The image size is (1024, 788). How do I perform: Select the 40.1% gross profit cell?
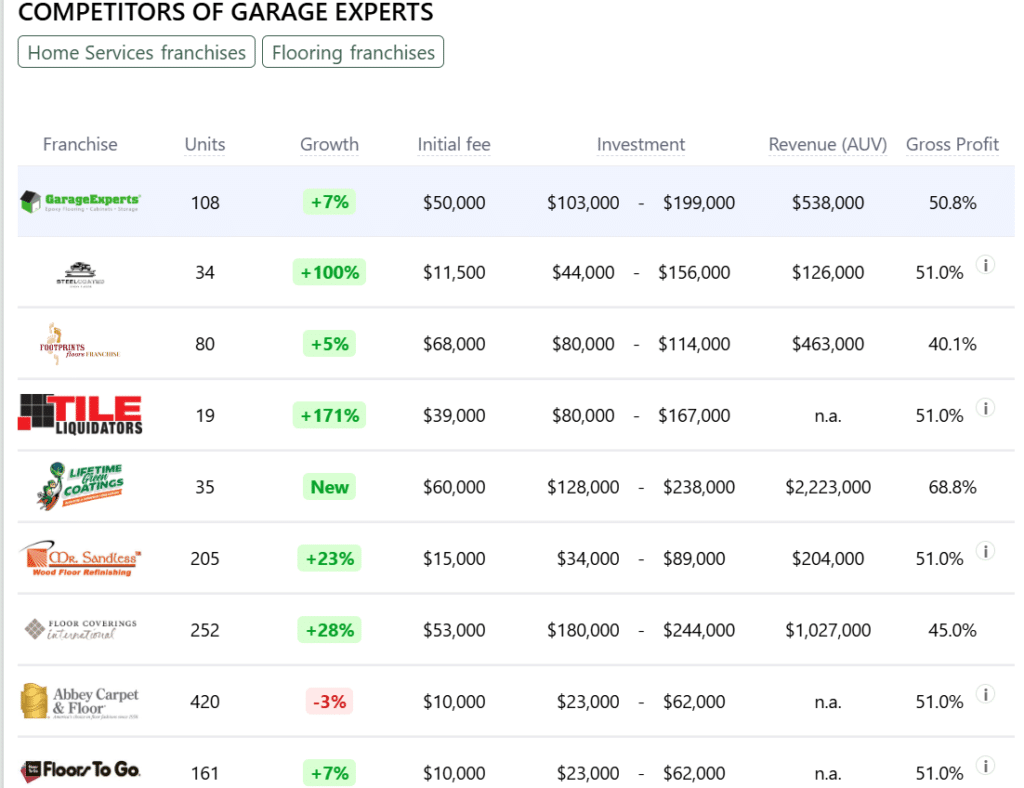click(x=952, y=344)
